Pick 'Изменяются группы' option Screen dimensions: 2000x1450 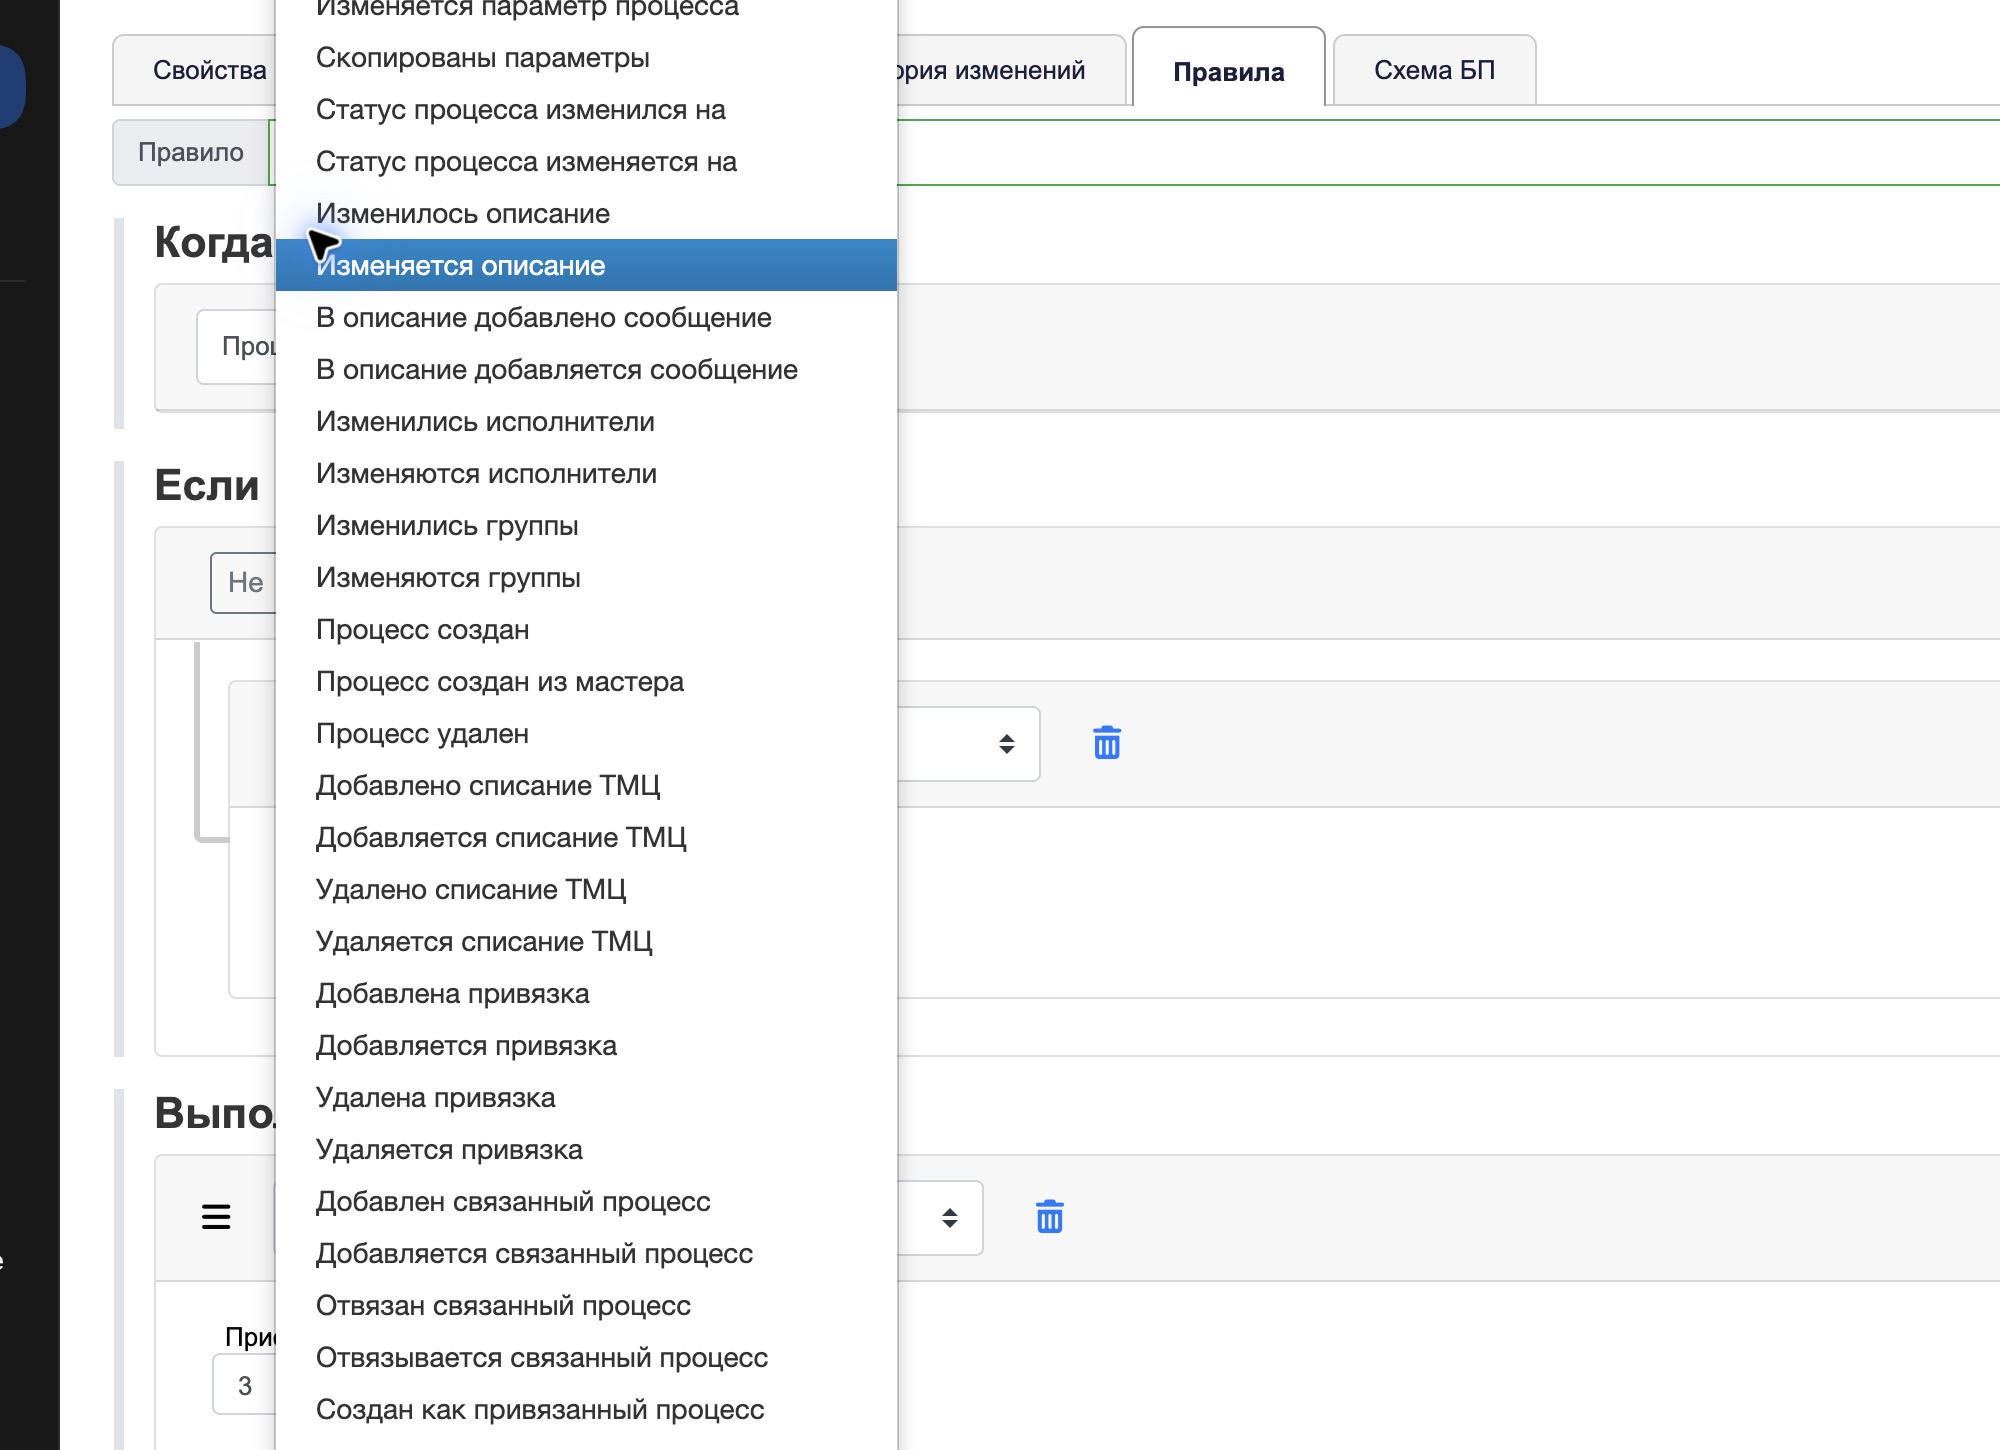click(586, 577)
